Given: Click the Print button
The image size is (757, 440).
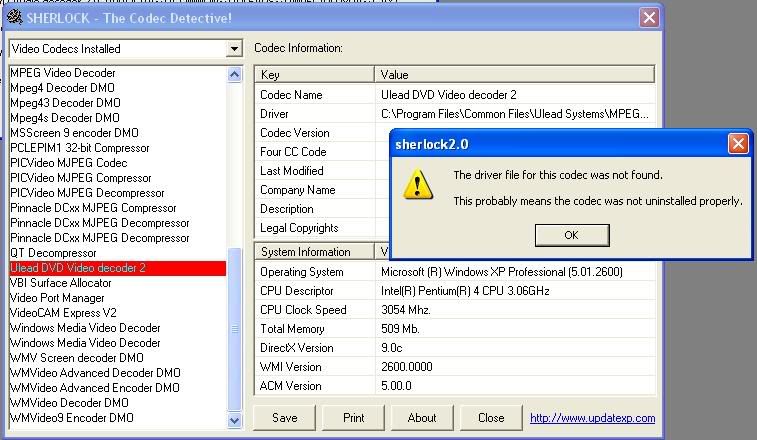Looking at the screenshot, I should pyautogui.click(x=353, y=418).
